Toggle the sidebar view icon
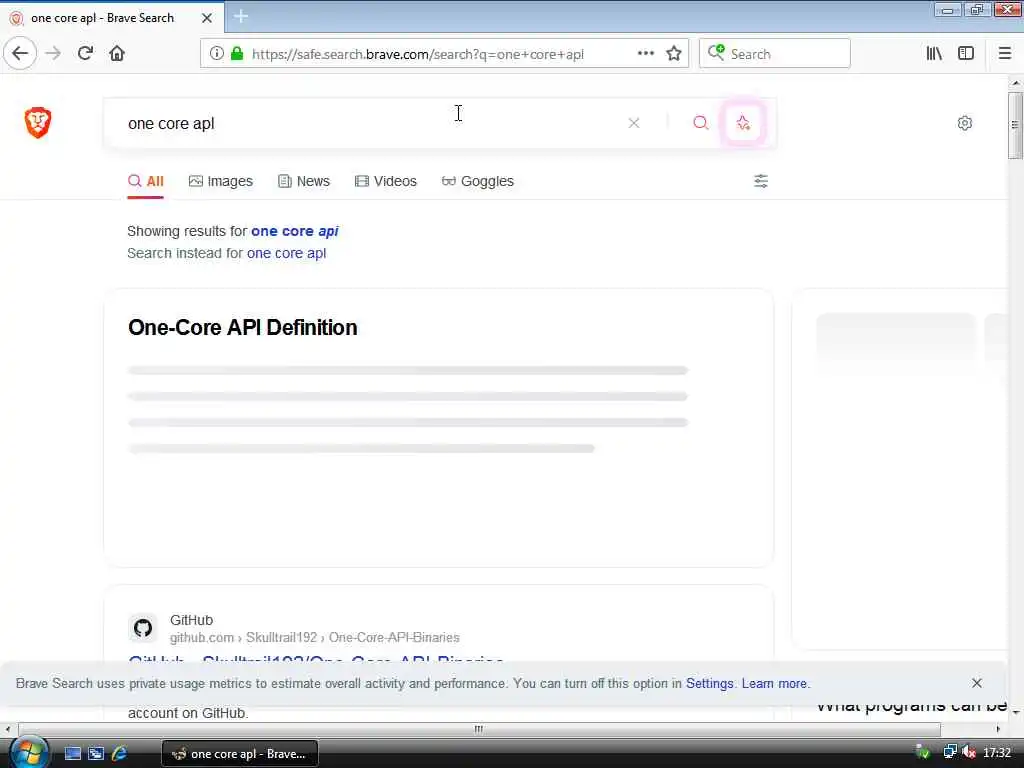Viewport: 1024px width, 768px height. [966, 54]
